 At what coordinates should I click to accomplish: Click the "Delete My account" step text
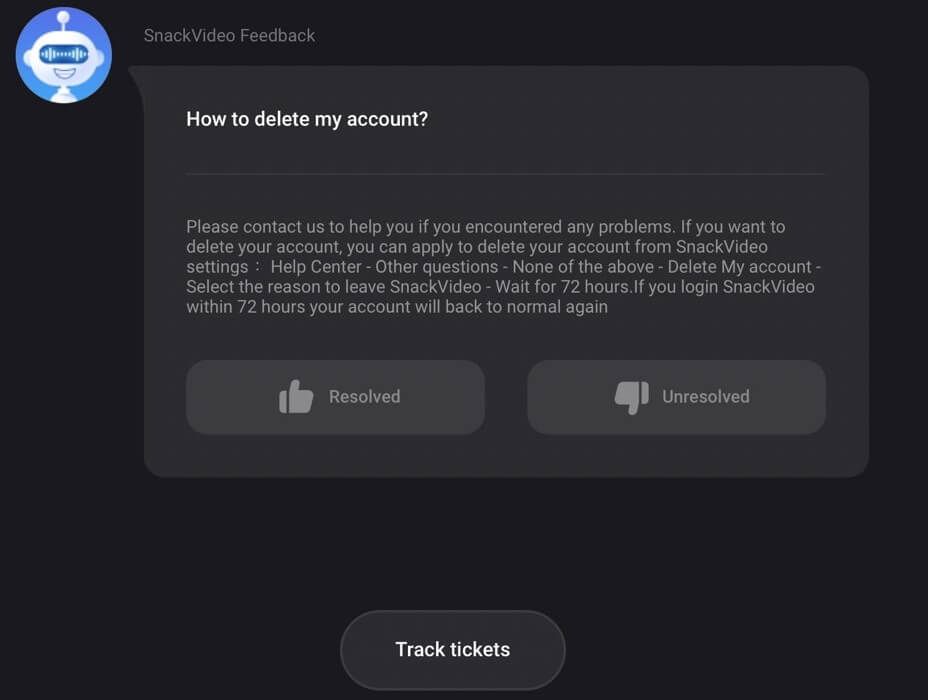(739, 267)
